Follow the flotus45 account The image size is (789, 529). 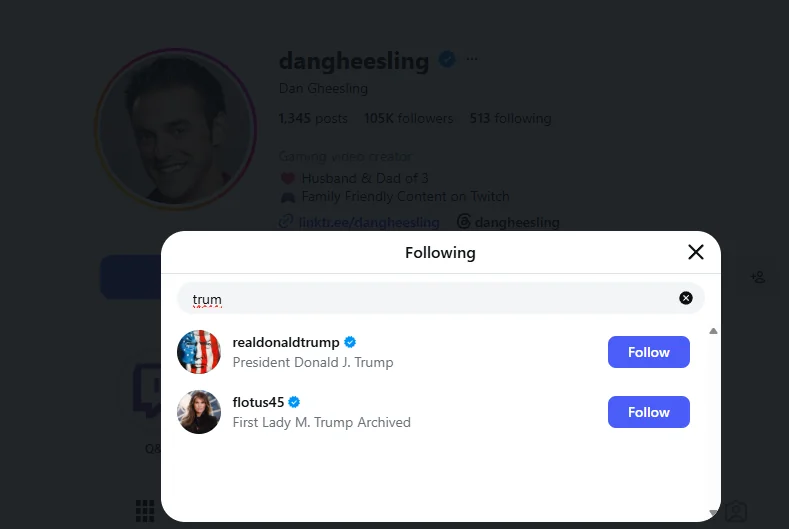(648, 412)
